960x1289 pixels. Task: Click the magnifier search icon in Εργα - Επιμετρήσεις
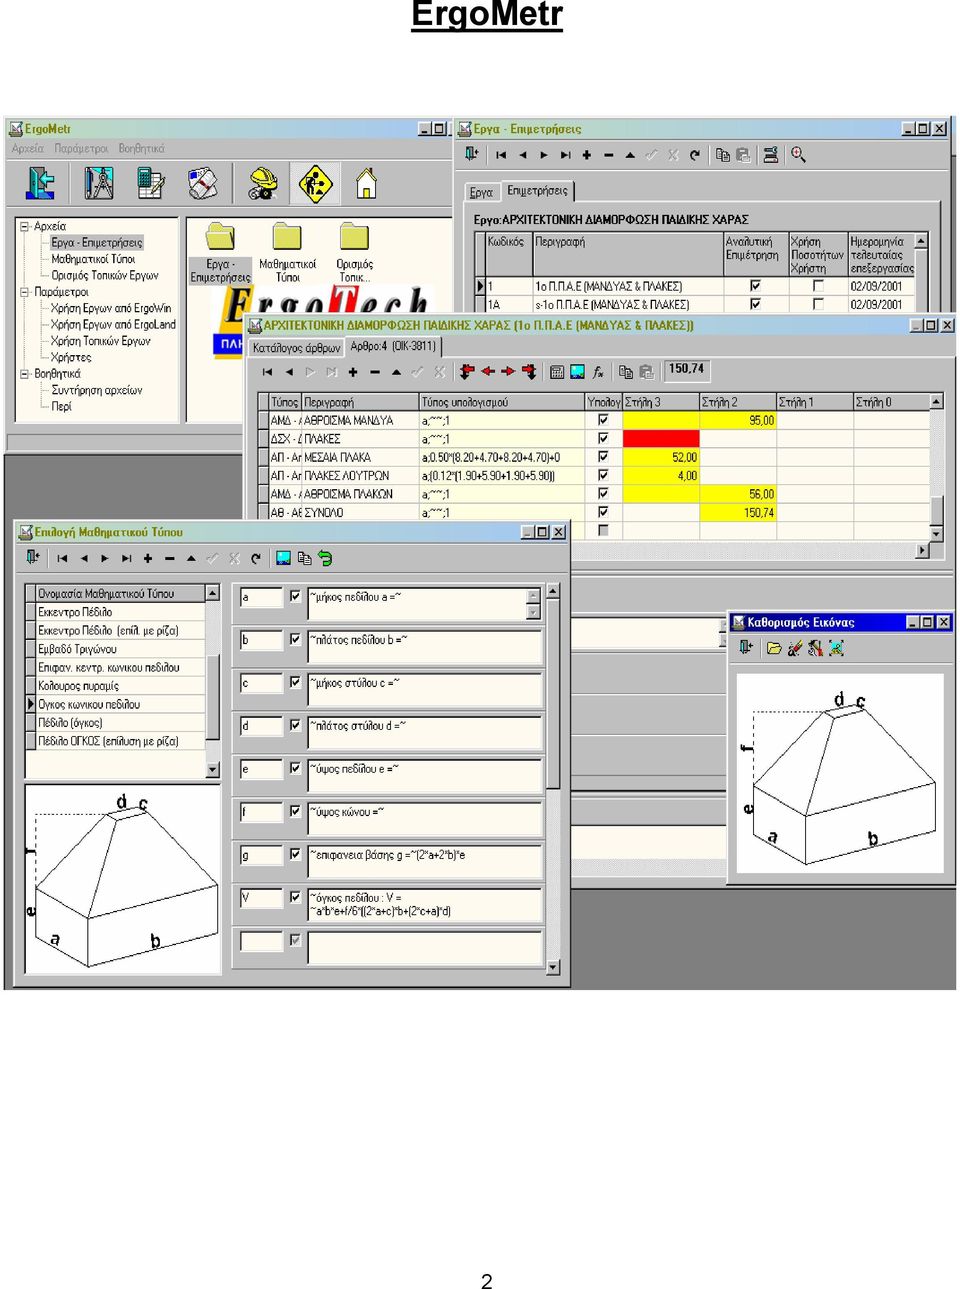(x=798, y=155)
